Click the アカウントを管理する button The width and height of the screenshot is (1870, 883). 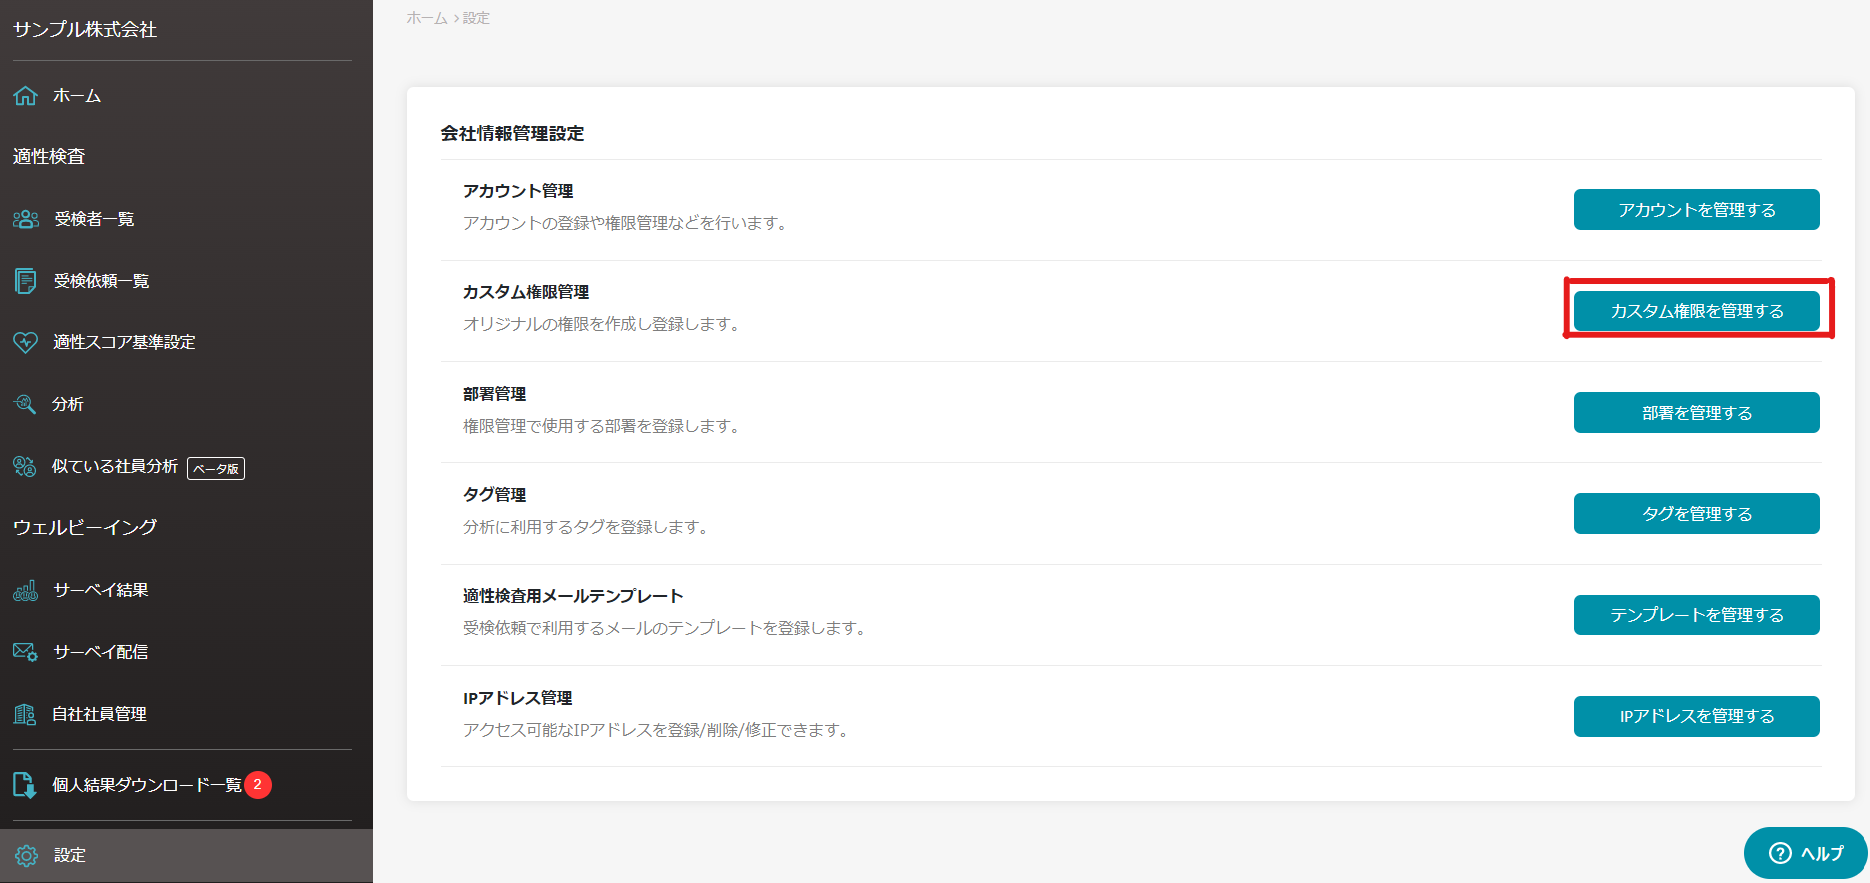tap(1696, 210)
